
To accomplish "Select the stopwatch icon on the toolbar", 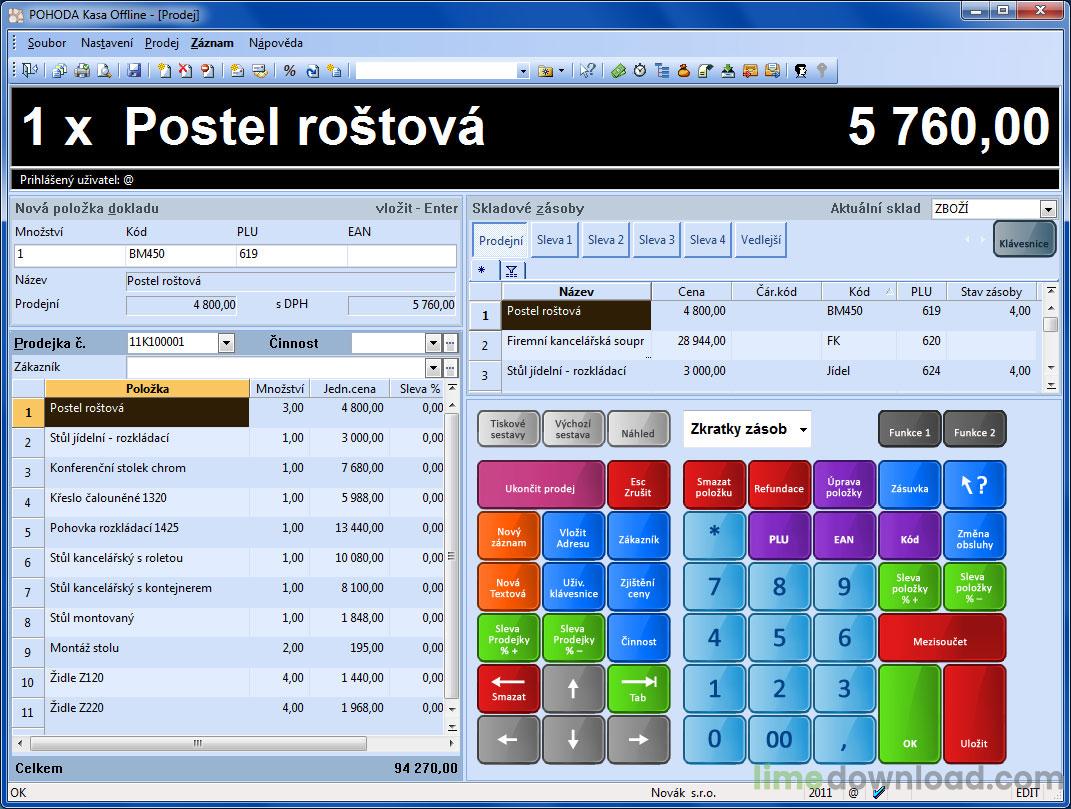I will pos(639,72).
